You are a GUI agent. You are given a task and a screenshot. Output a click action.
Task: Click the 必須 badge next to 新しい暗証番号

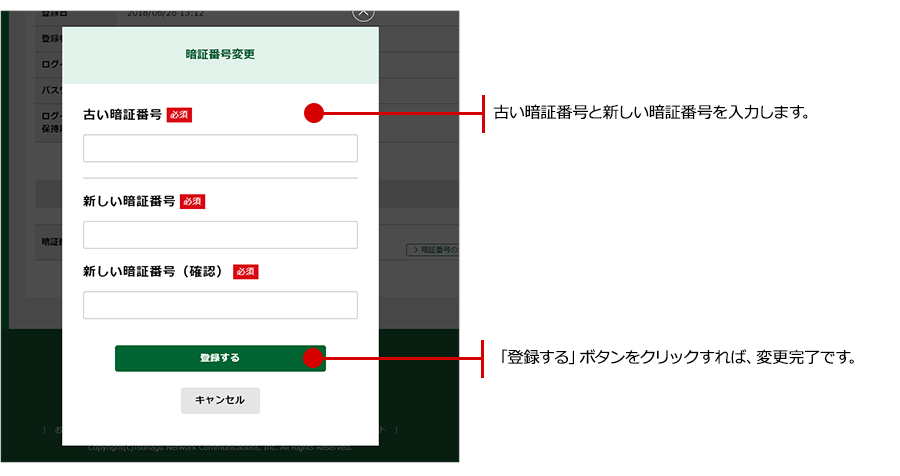[x=192, y=201]
